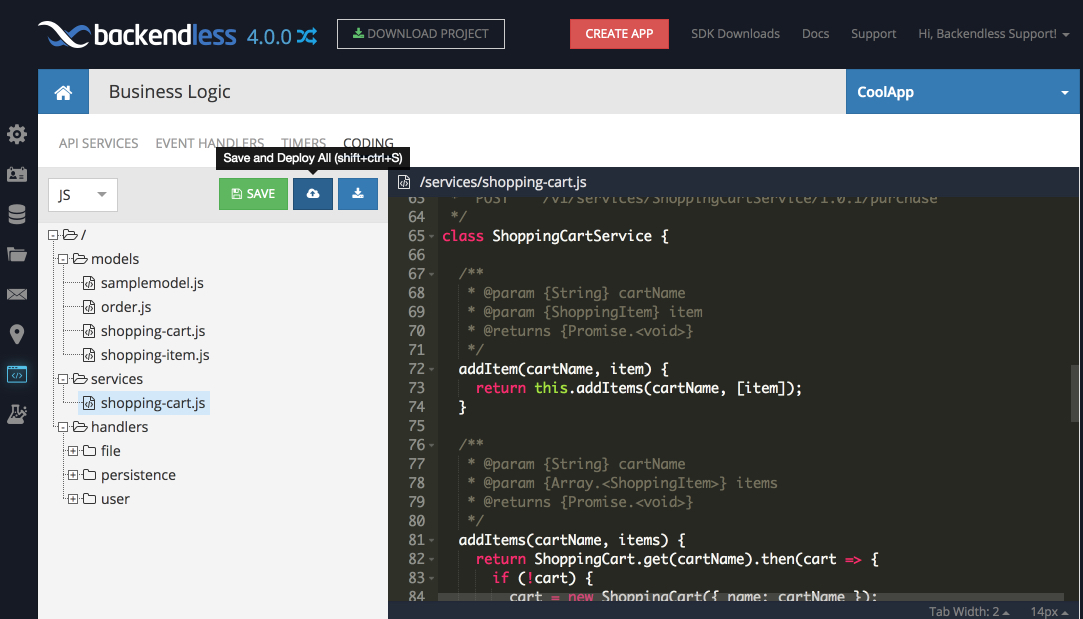Select the persistence folder label

pos(138,475)
